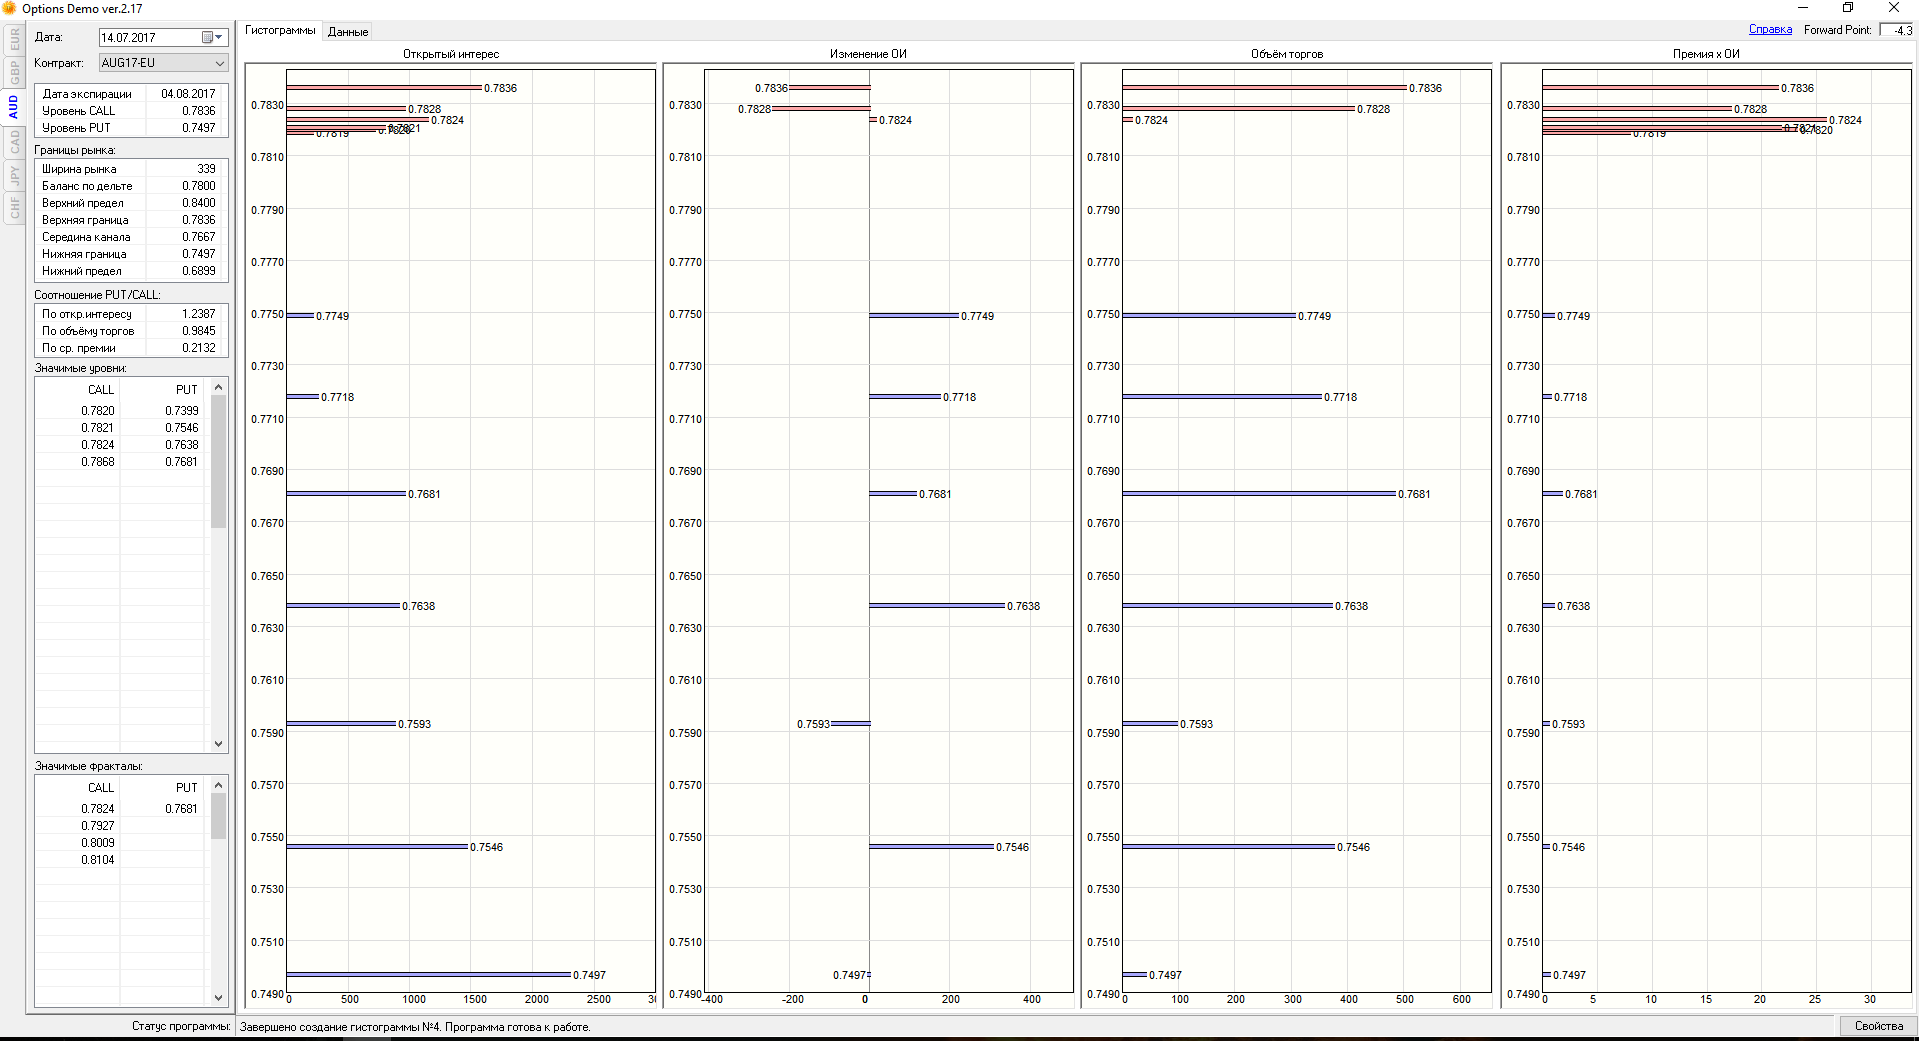
Task: Select the Верхняя граница row
Action: (131, 220)
